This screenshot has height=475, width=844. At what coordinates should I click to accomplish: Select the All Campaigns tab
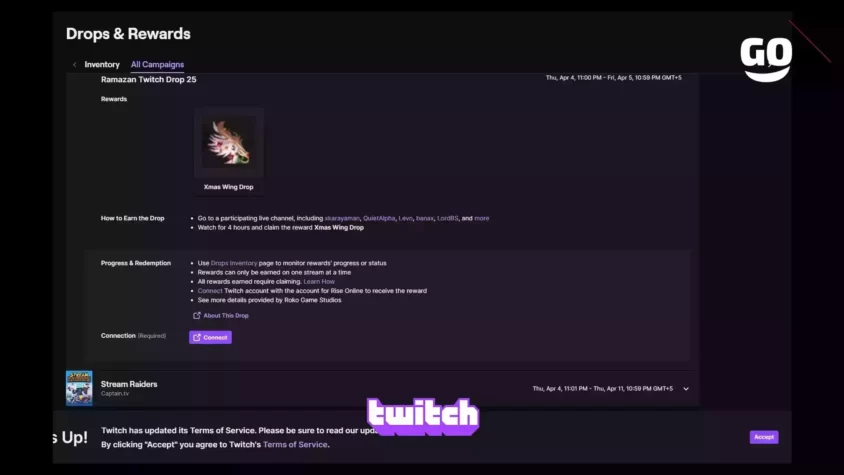click(157, 65)
